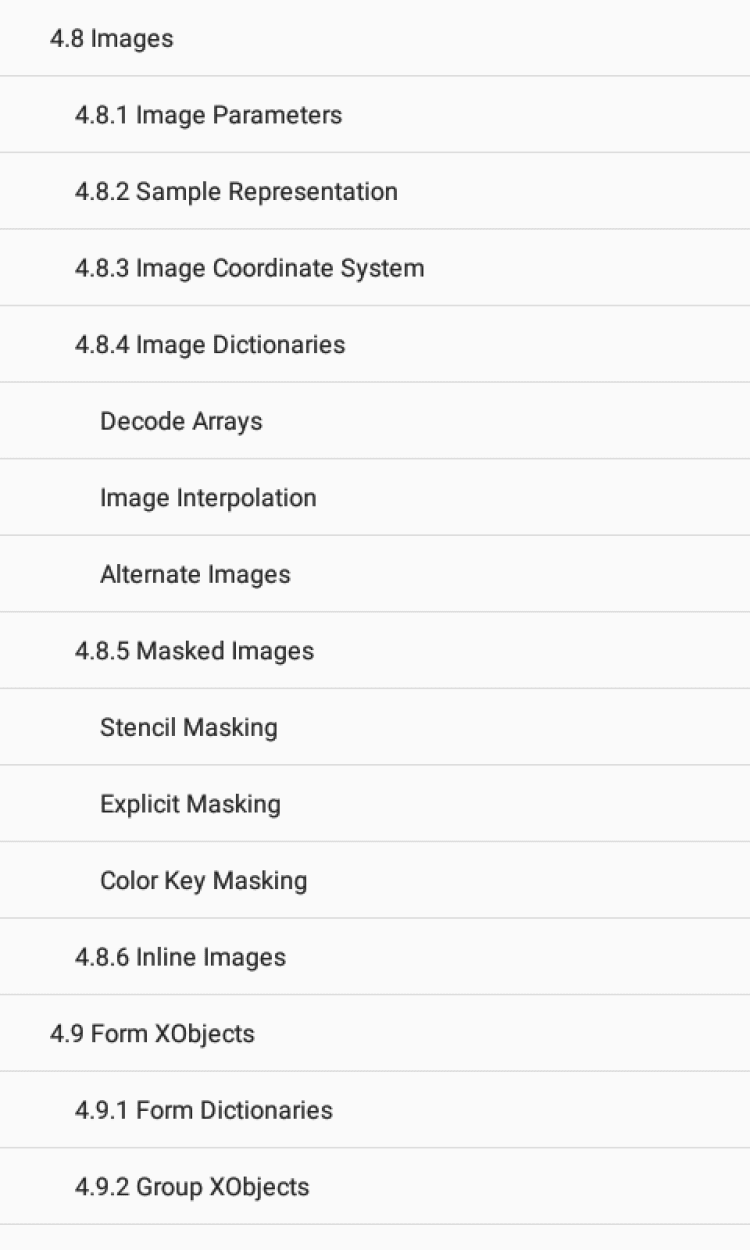Tap the "Image Dictionaries" outline title
The image size is (750, 1250).
pos(240,345)
